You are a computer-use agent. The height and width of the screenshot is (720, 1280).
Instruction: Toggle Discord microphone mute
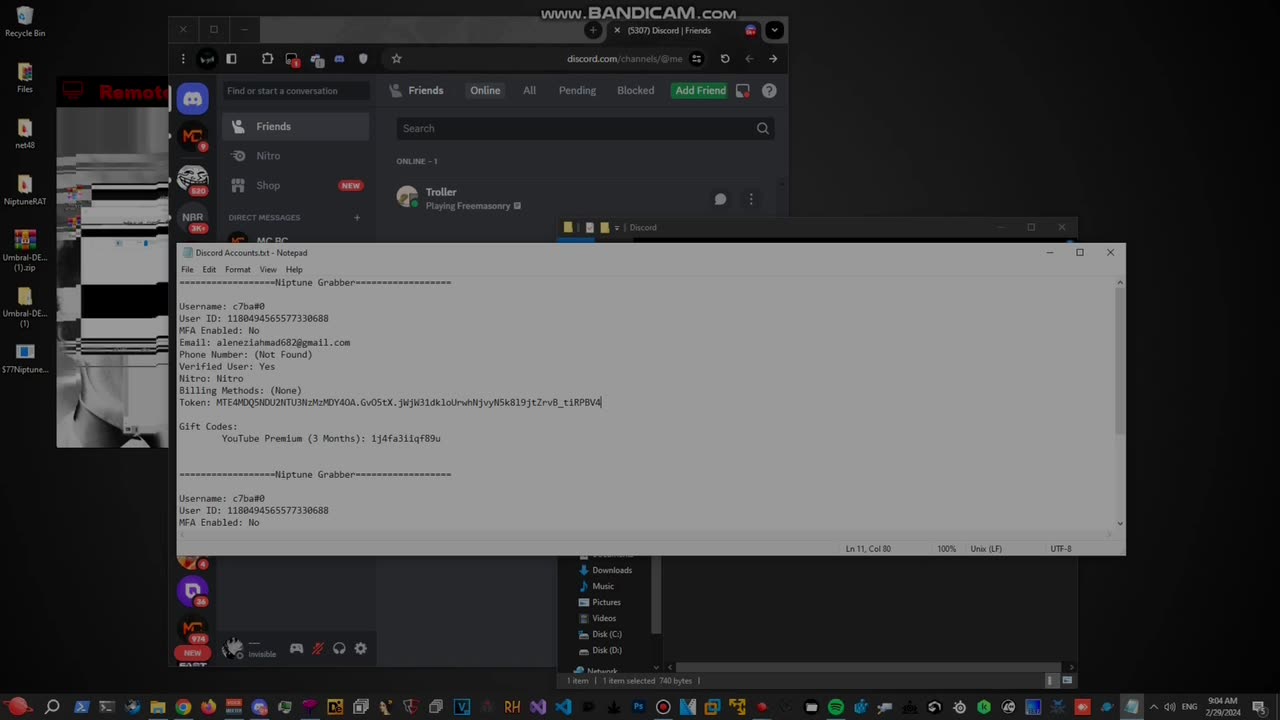[318, 648]
